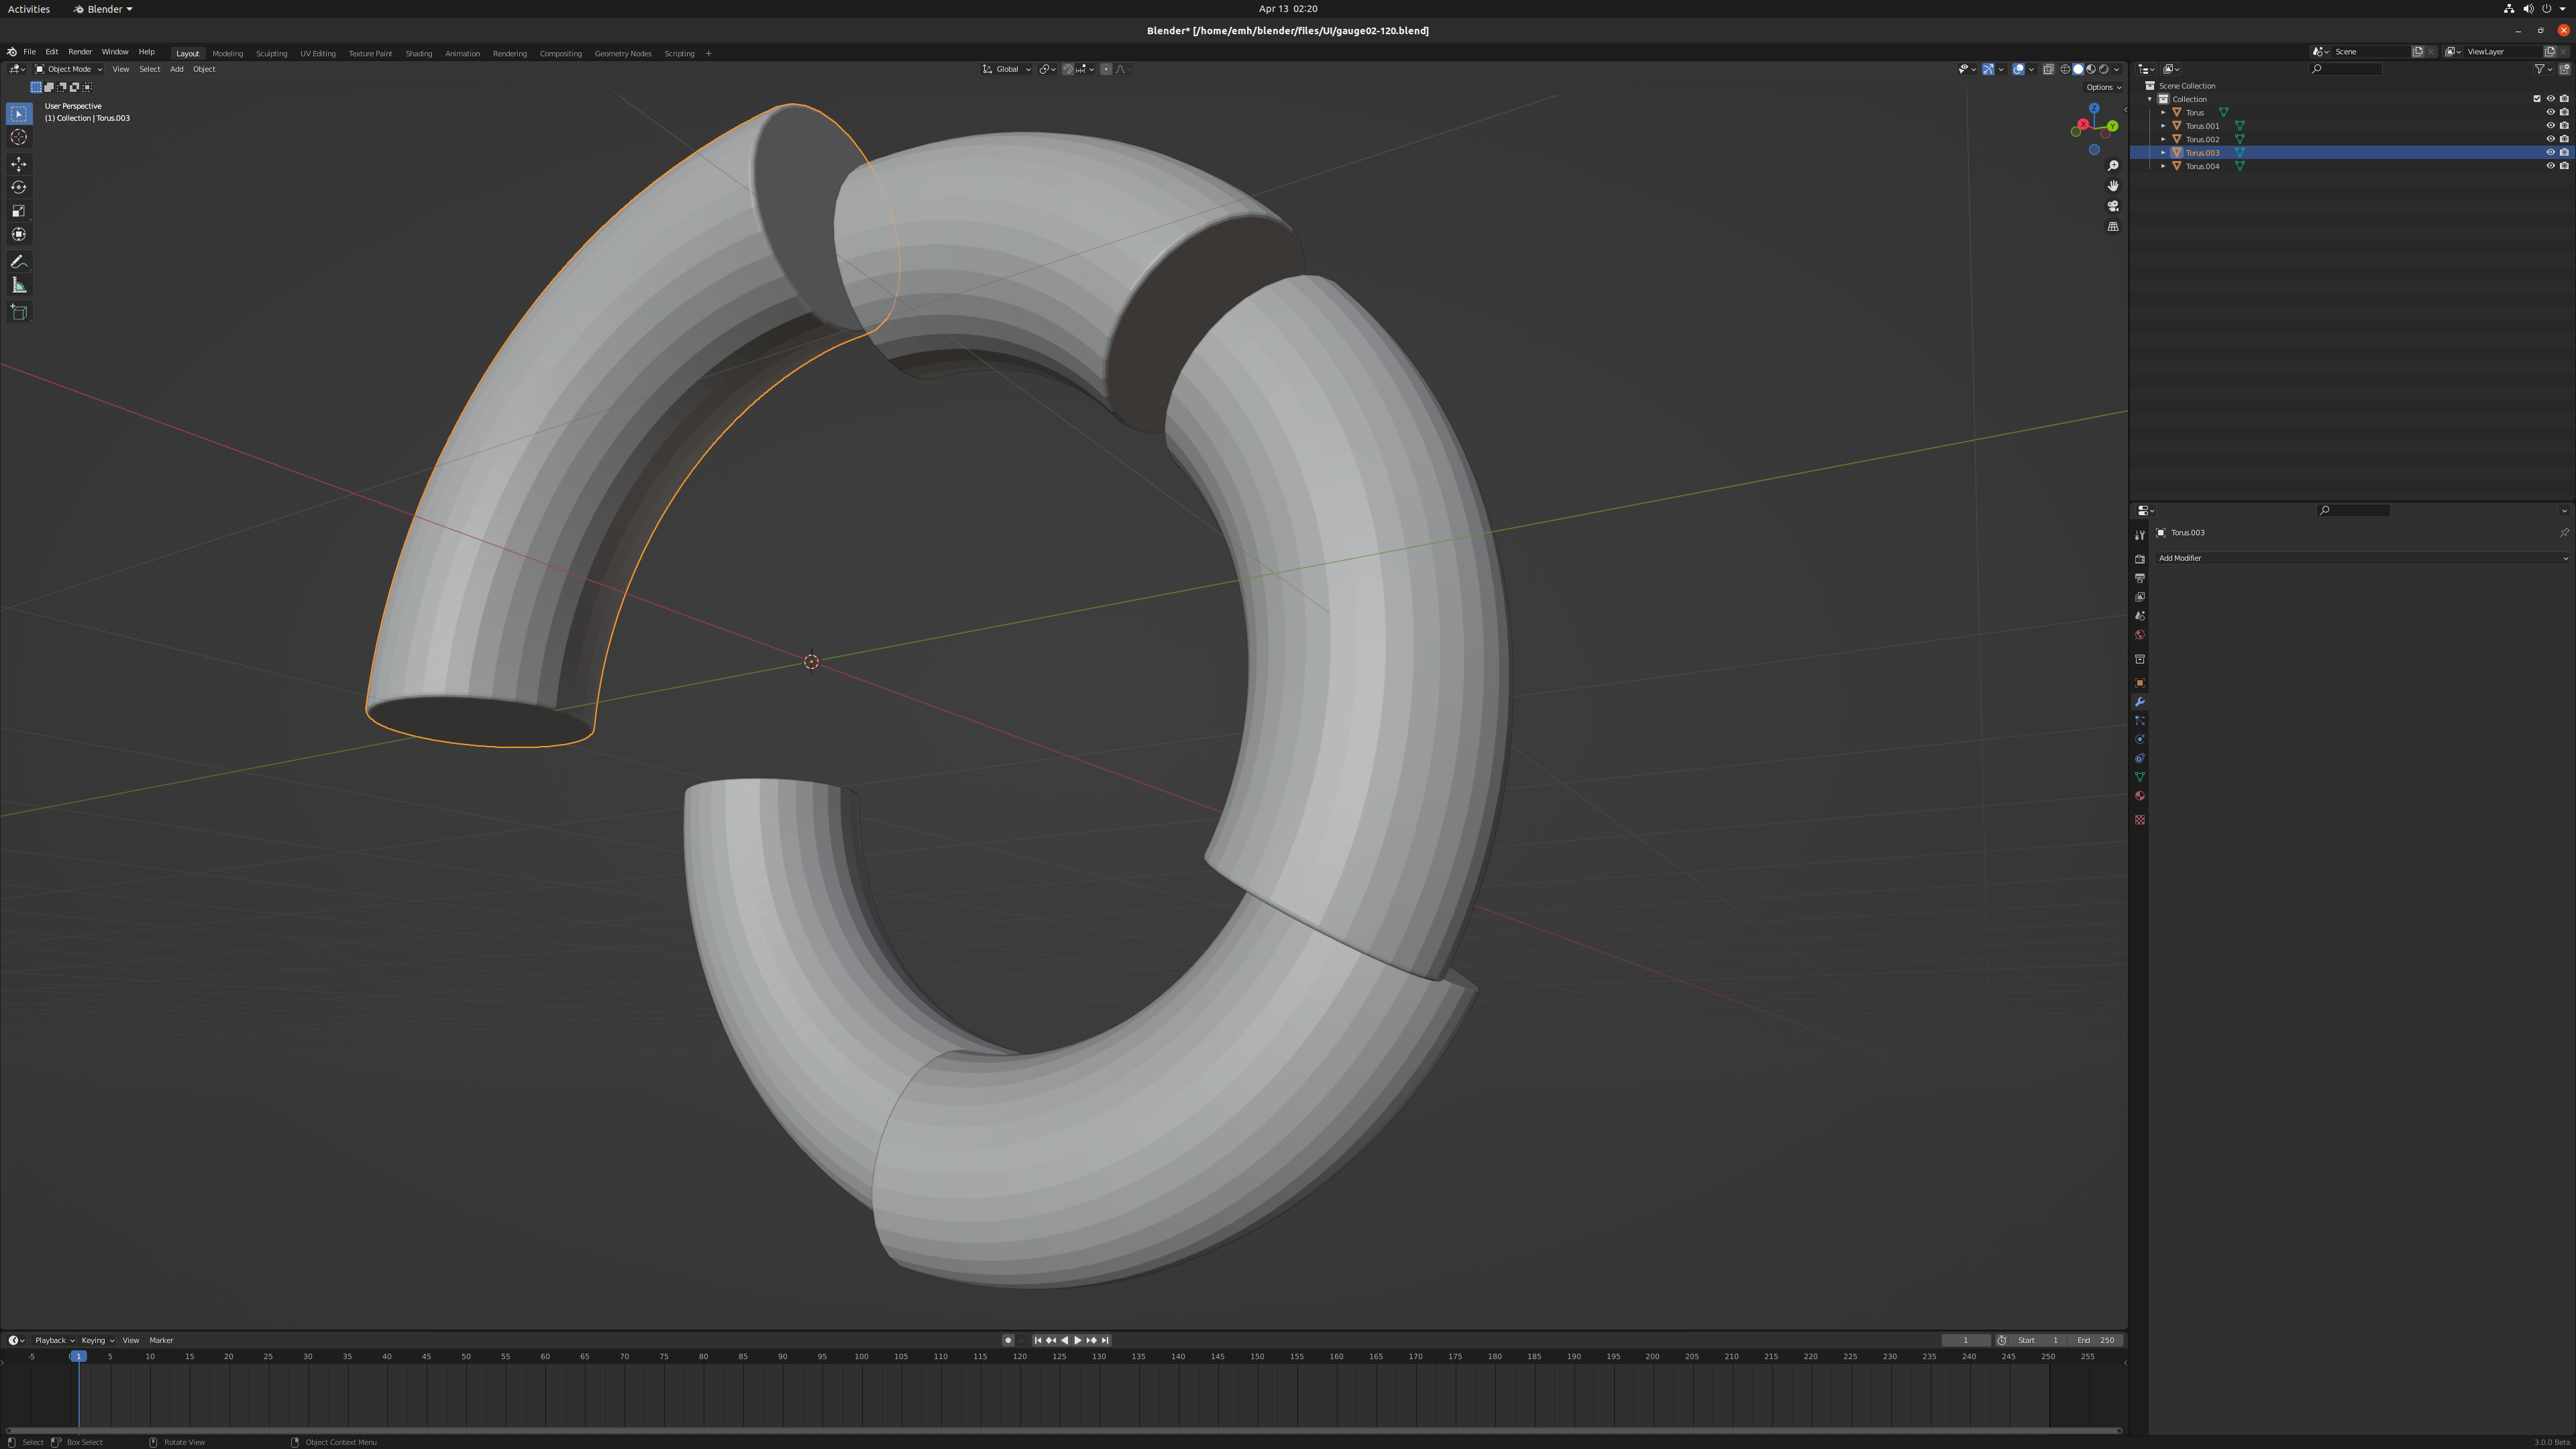Open the Output properties tab
Screen dimensions: 2576x1449
2140,578
